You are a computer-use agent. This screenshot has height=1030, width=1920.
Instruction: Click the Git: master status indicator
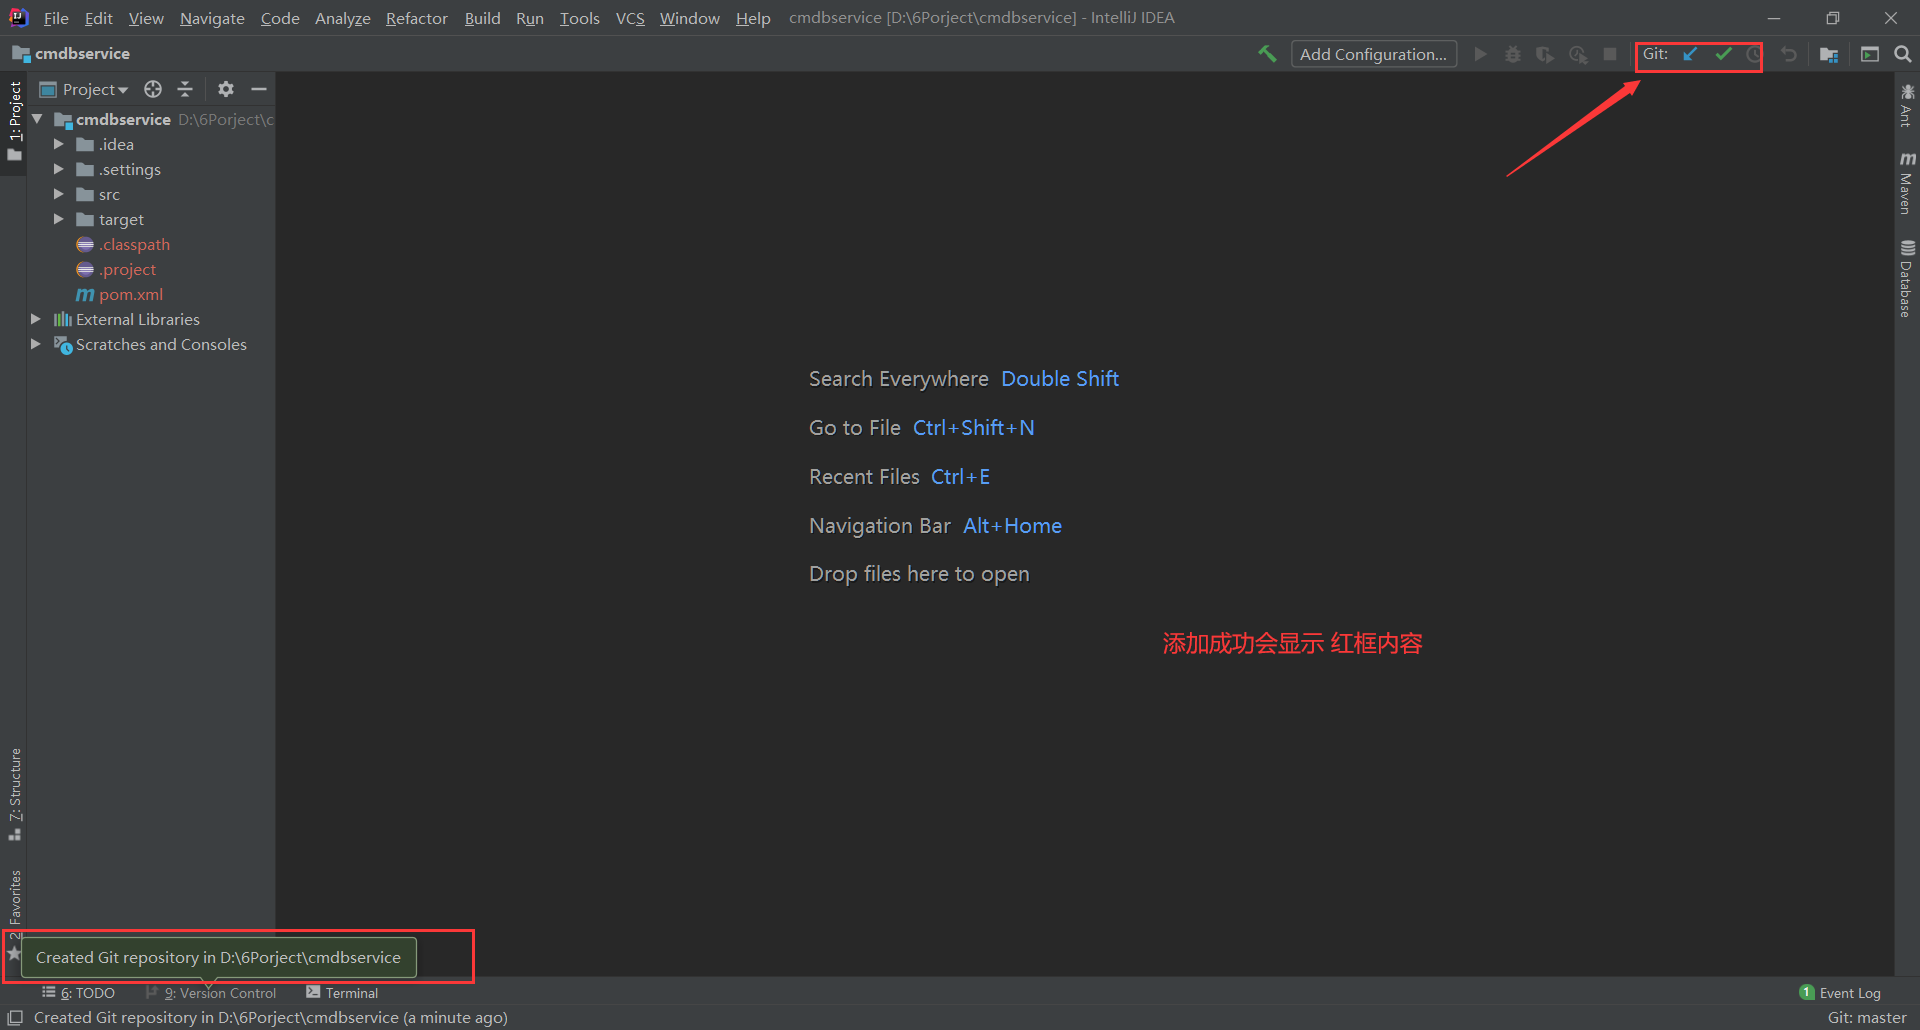[x=1866, y=1017]
